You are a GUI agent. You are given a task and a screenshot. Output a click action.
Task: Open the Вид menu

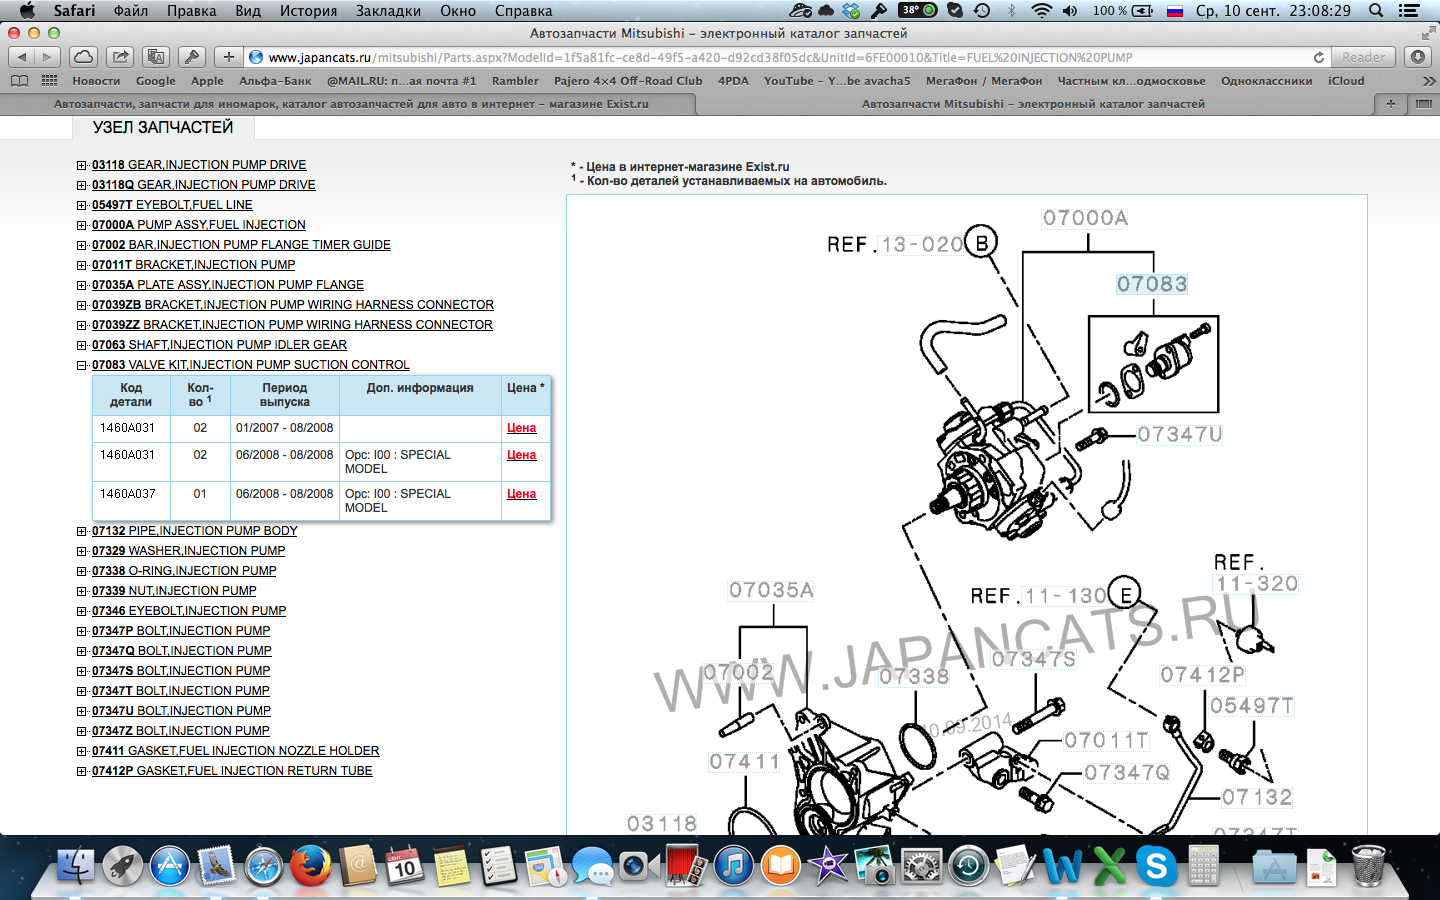point(248,11)
